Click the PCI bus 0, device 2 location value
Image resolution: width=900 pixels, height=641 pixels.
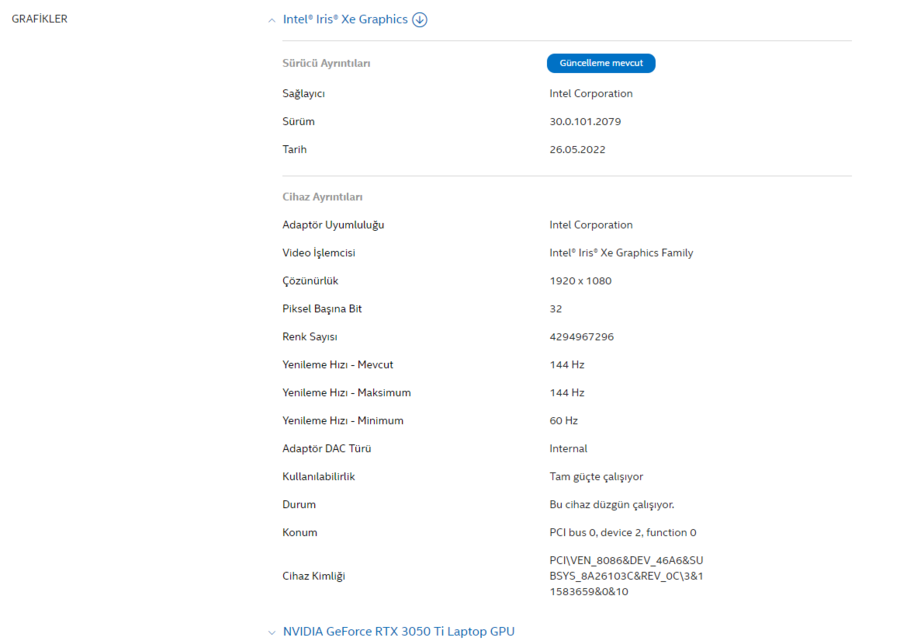623,533
